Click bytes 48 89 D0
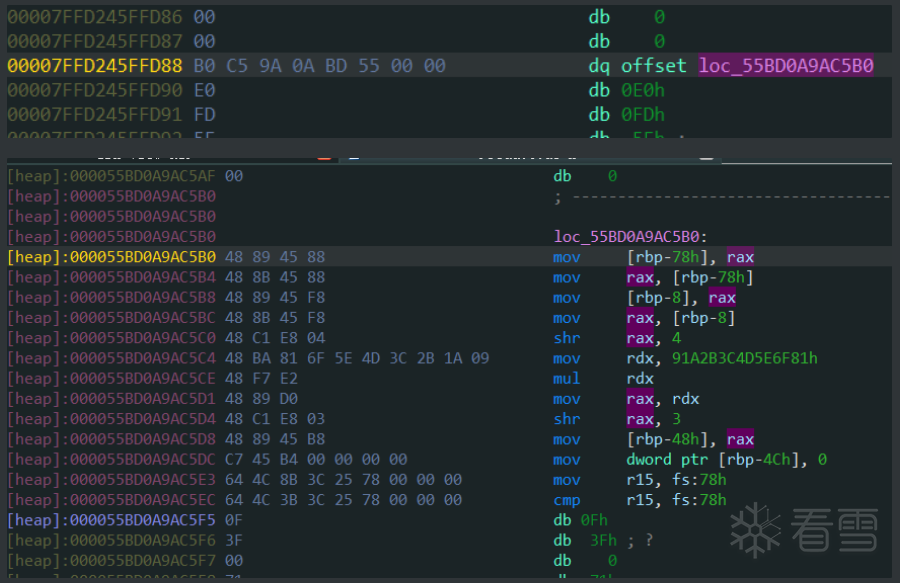Viewport: 900px width, 583px height. (261, 399)
